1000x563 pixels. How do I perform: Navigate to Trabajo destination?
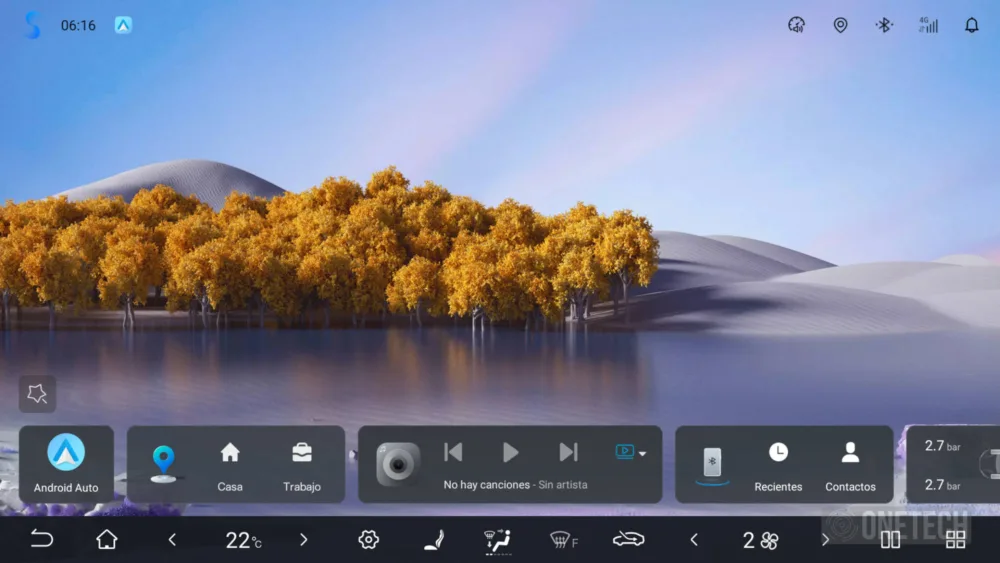click(x=301, y=465)
